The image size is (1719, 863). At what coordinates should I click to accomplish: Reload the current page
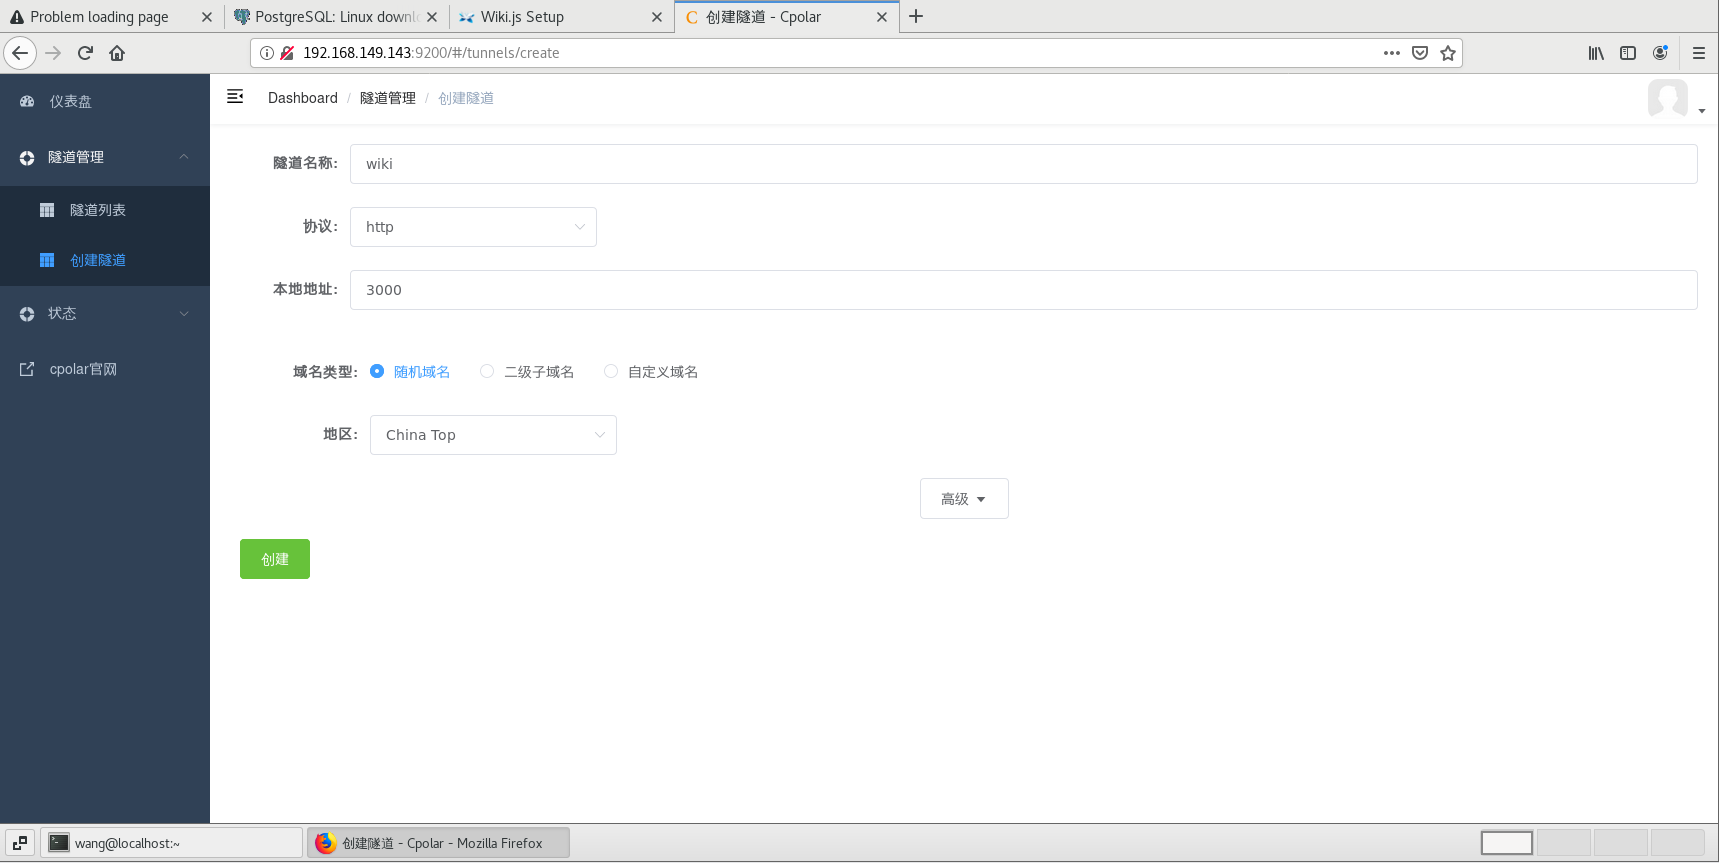coord(85,53)
